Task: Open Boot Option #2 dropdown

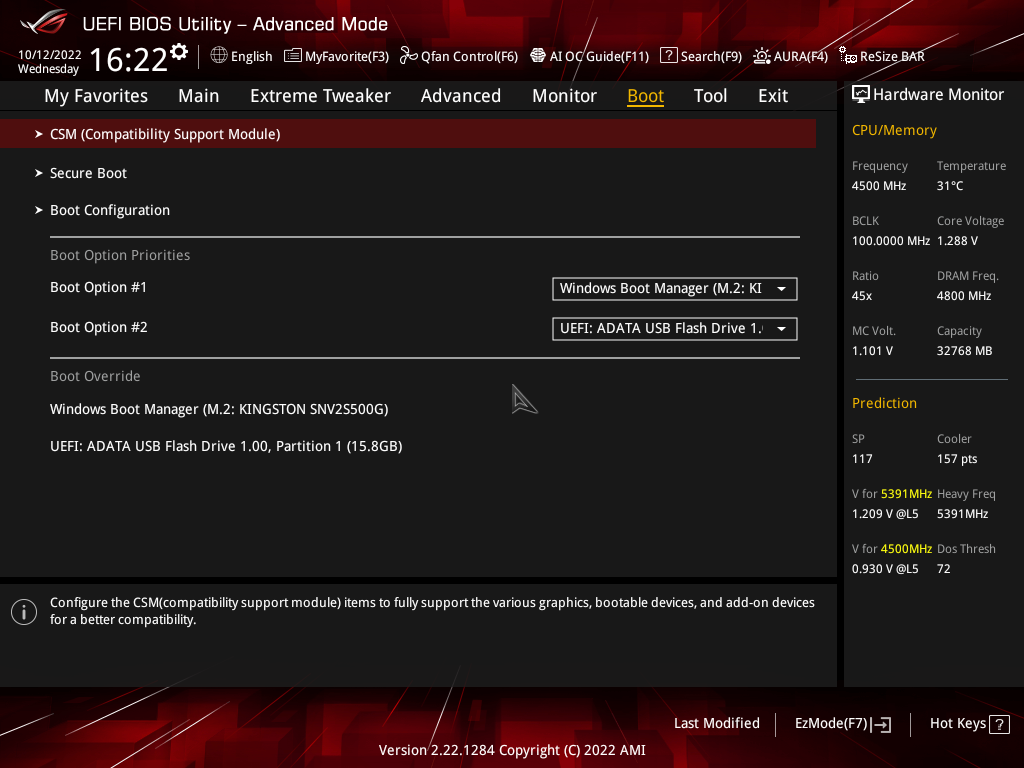Action: [675, 328]
